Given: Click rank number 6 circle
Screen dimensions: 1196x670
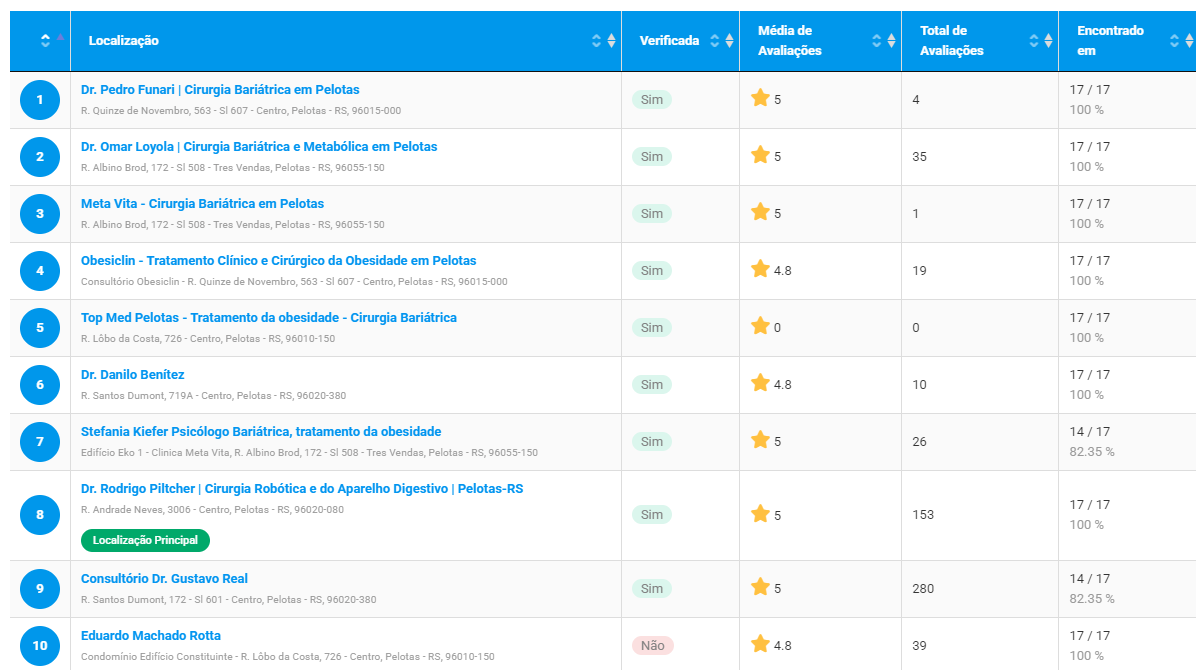Looking at the screenshot, I should 40,385.
